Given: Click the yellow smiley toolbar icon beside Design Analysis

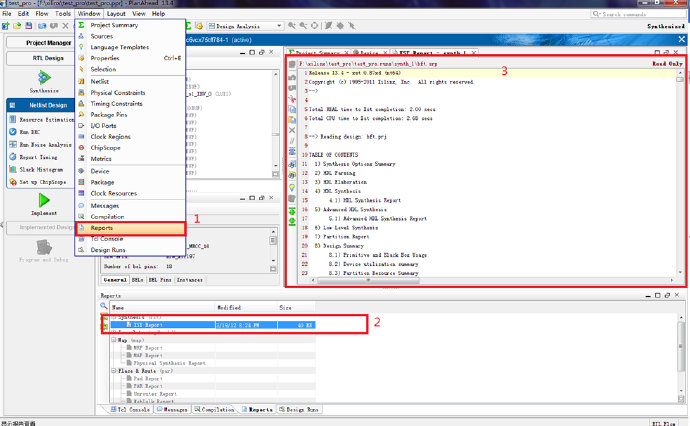Looking at the screenshot, I should pyautogui.click(x=199, y=26).
